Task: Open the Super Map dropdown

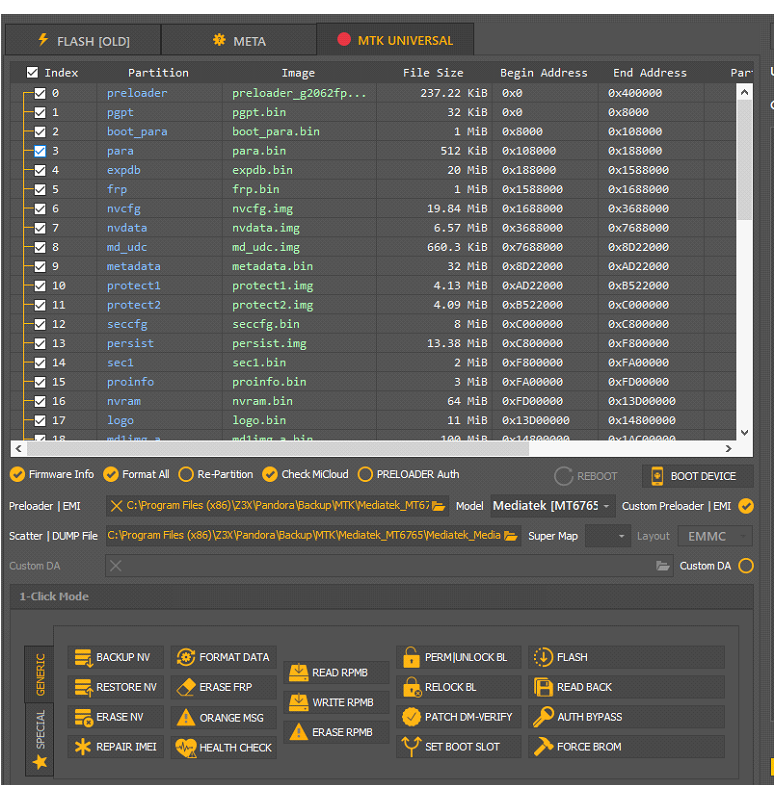Action: 607,536
